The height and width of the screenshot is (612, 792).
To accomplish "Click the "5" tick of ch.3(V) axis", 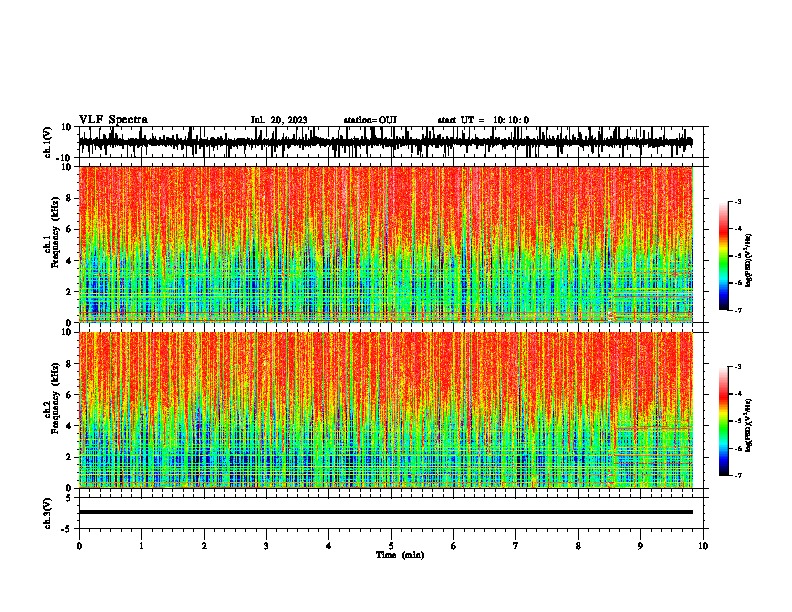I will tap(70, 497).
